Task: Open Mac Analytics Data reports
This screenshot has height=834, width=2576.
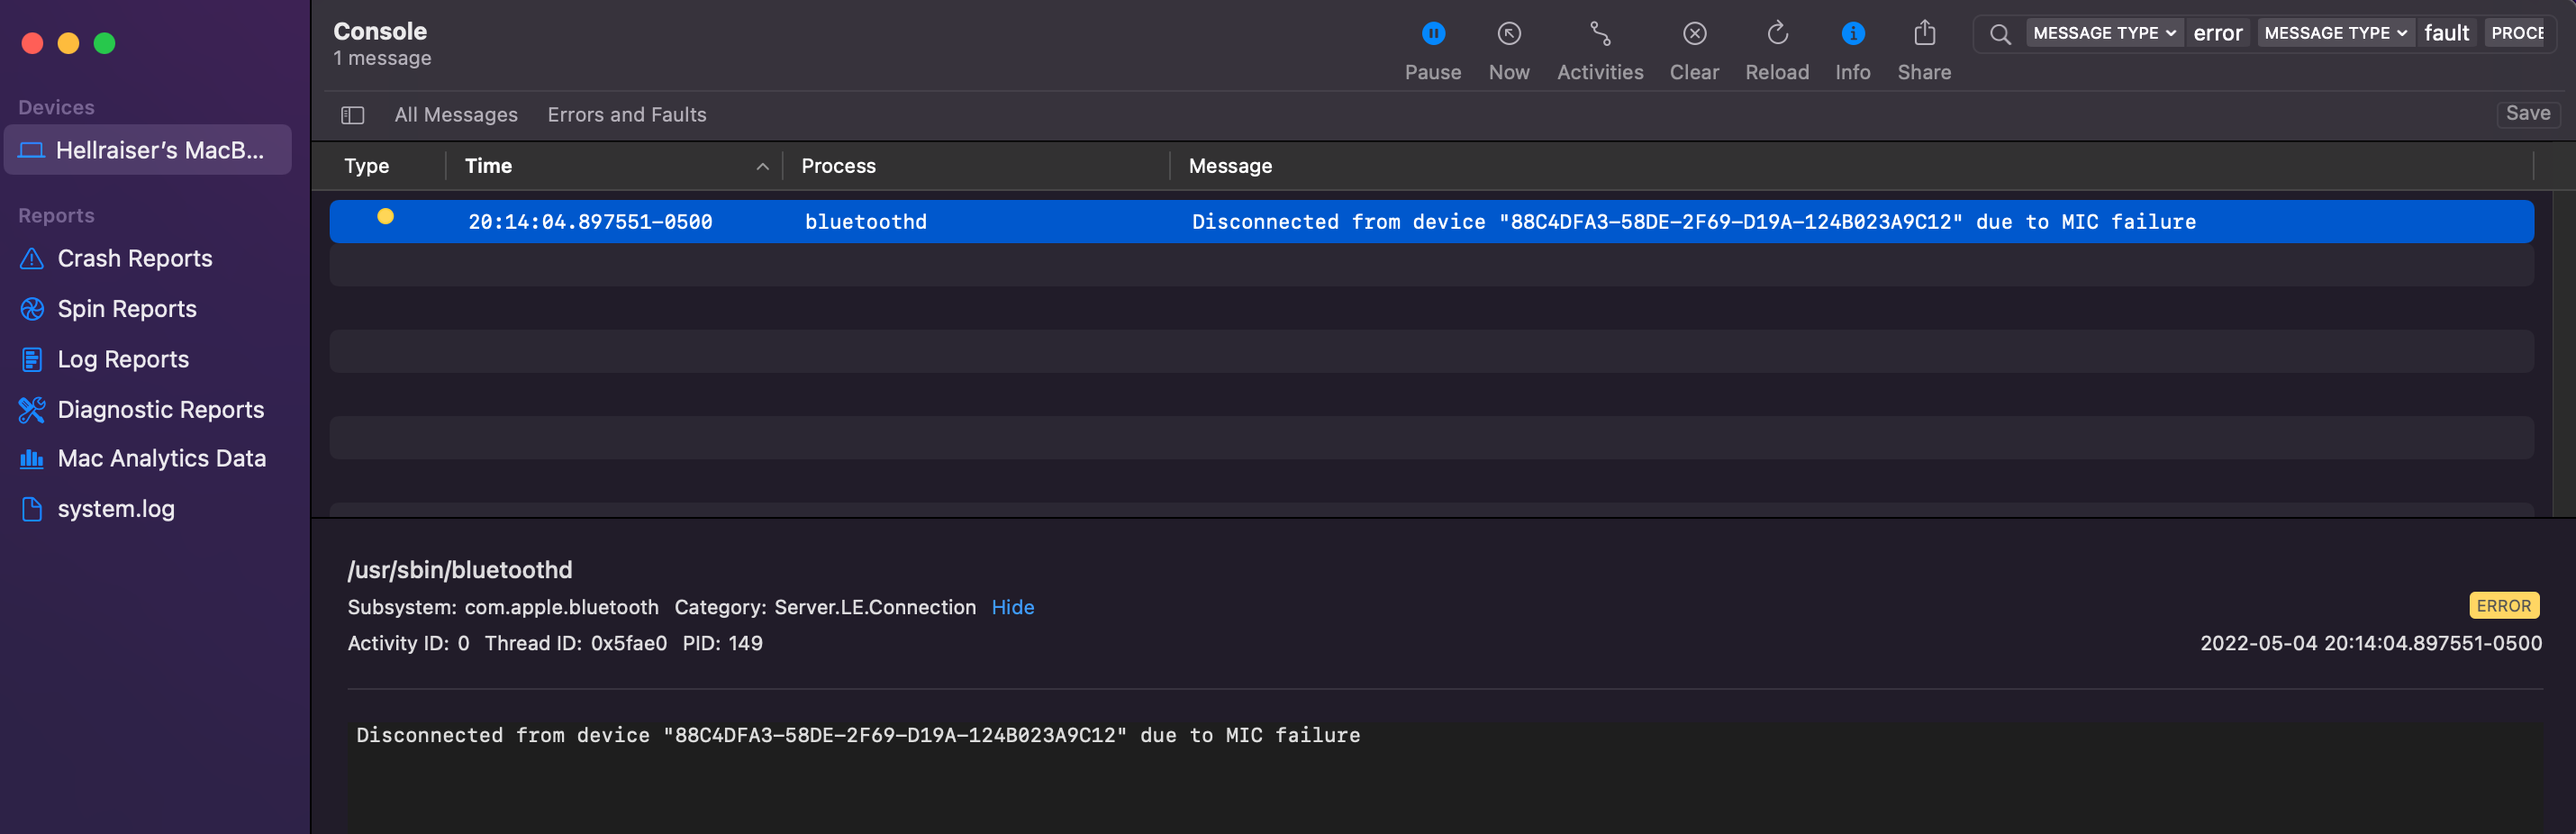Action: click(161, 459)
